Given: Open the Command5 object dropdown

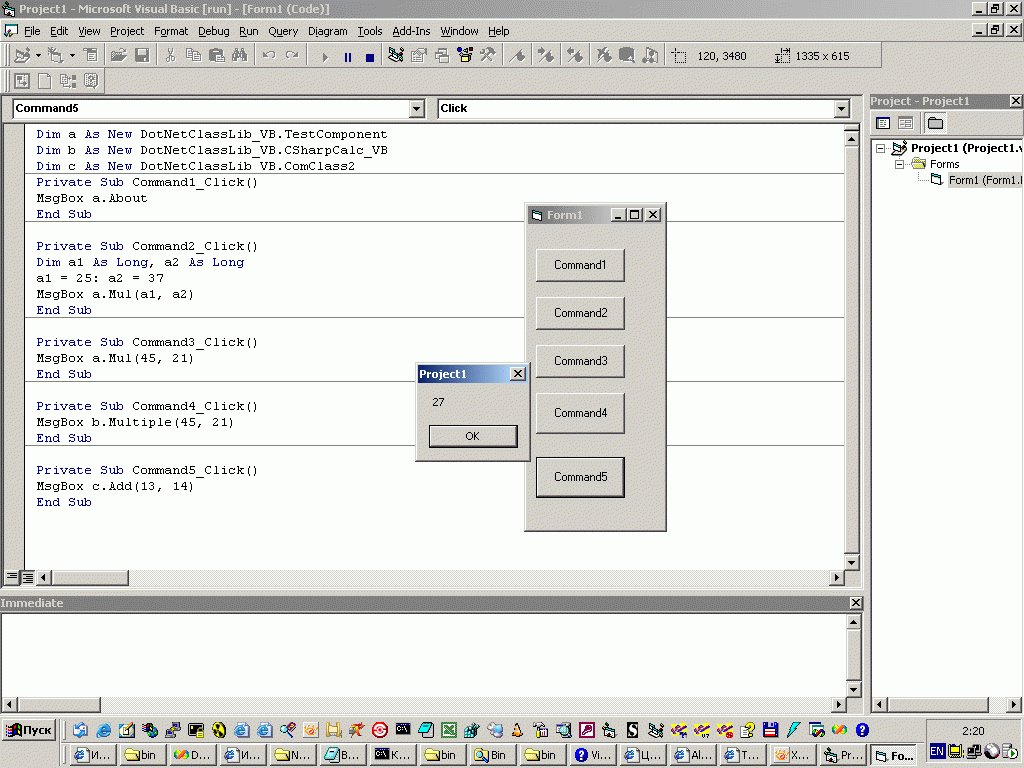Looking at the screenshot, I should pos(417,108).
